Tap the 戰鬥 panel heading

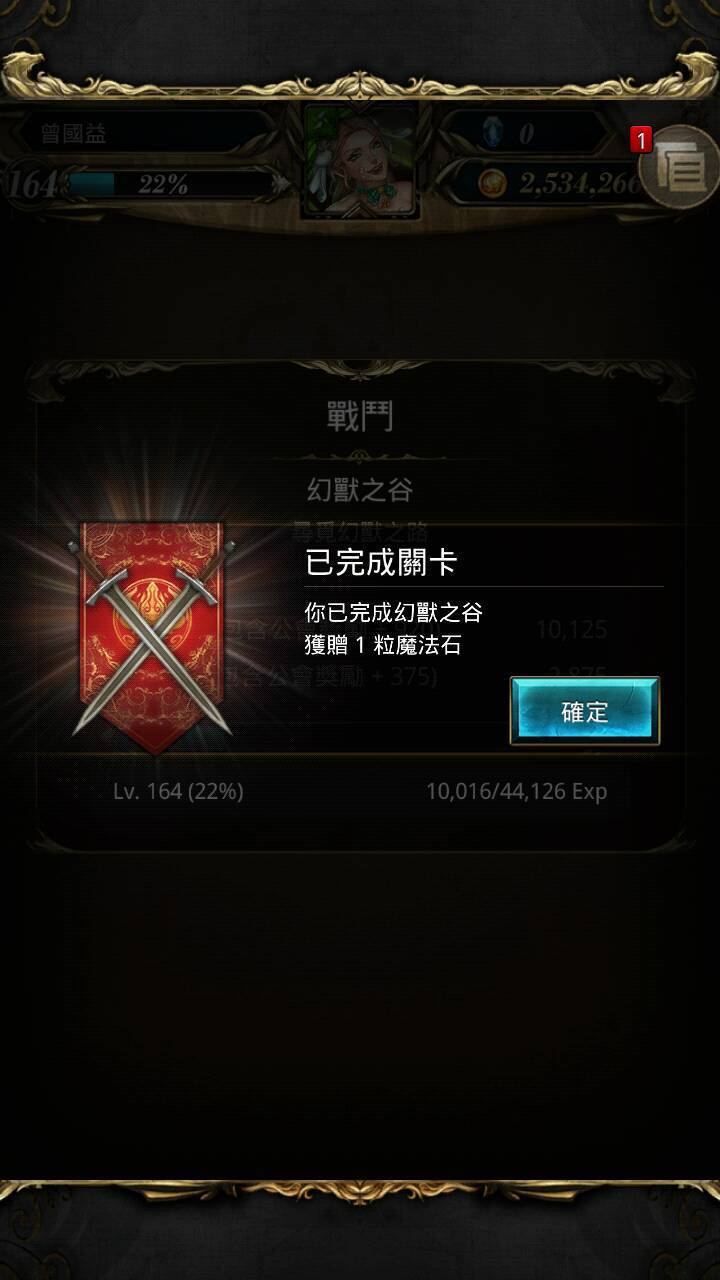[x=360, y=417]
